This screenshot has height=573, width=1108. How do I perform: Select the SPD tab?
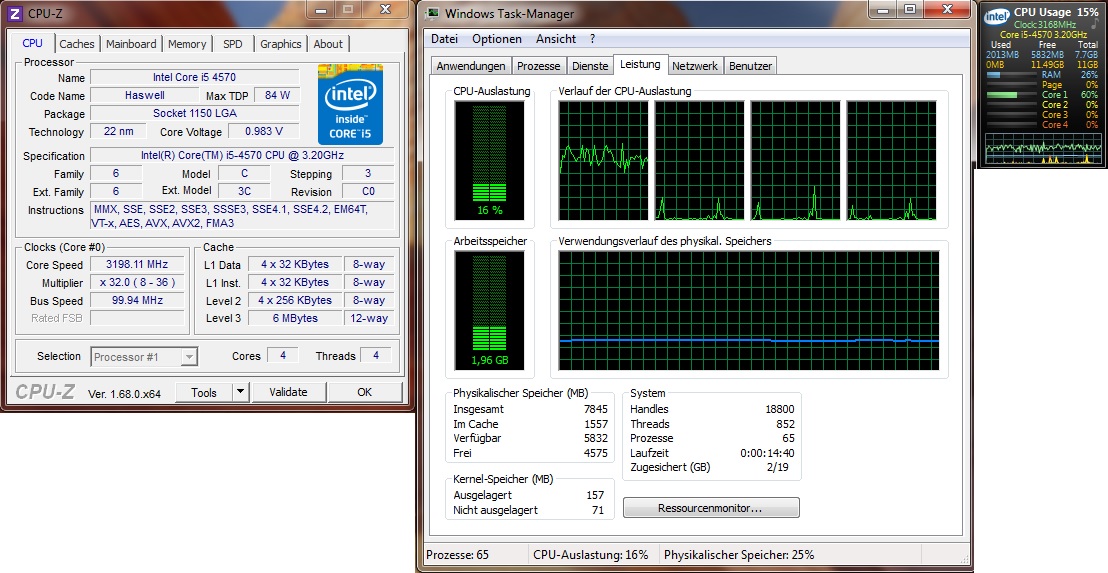click(x=232, y=44)
